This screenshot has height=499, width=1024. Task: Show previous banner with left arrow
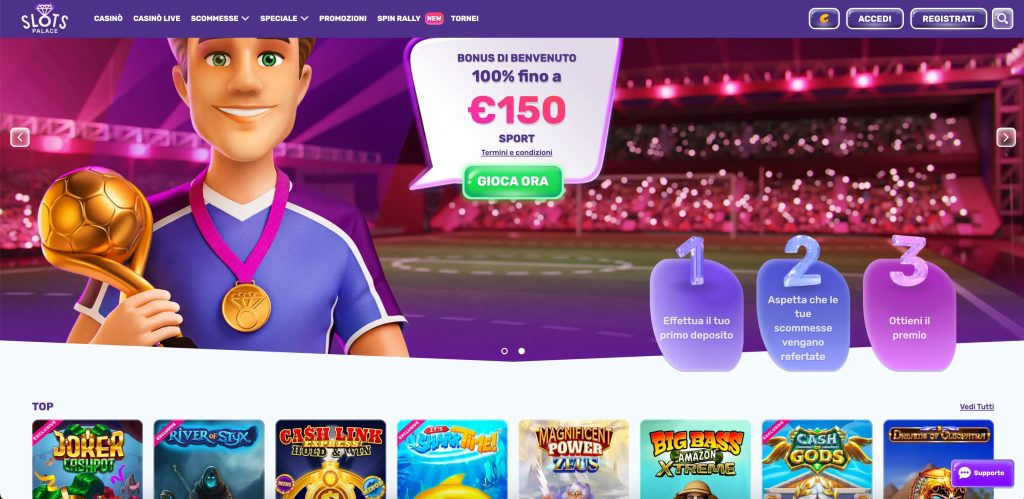(20, 137)
